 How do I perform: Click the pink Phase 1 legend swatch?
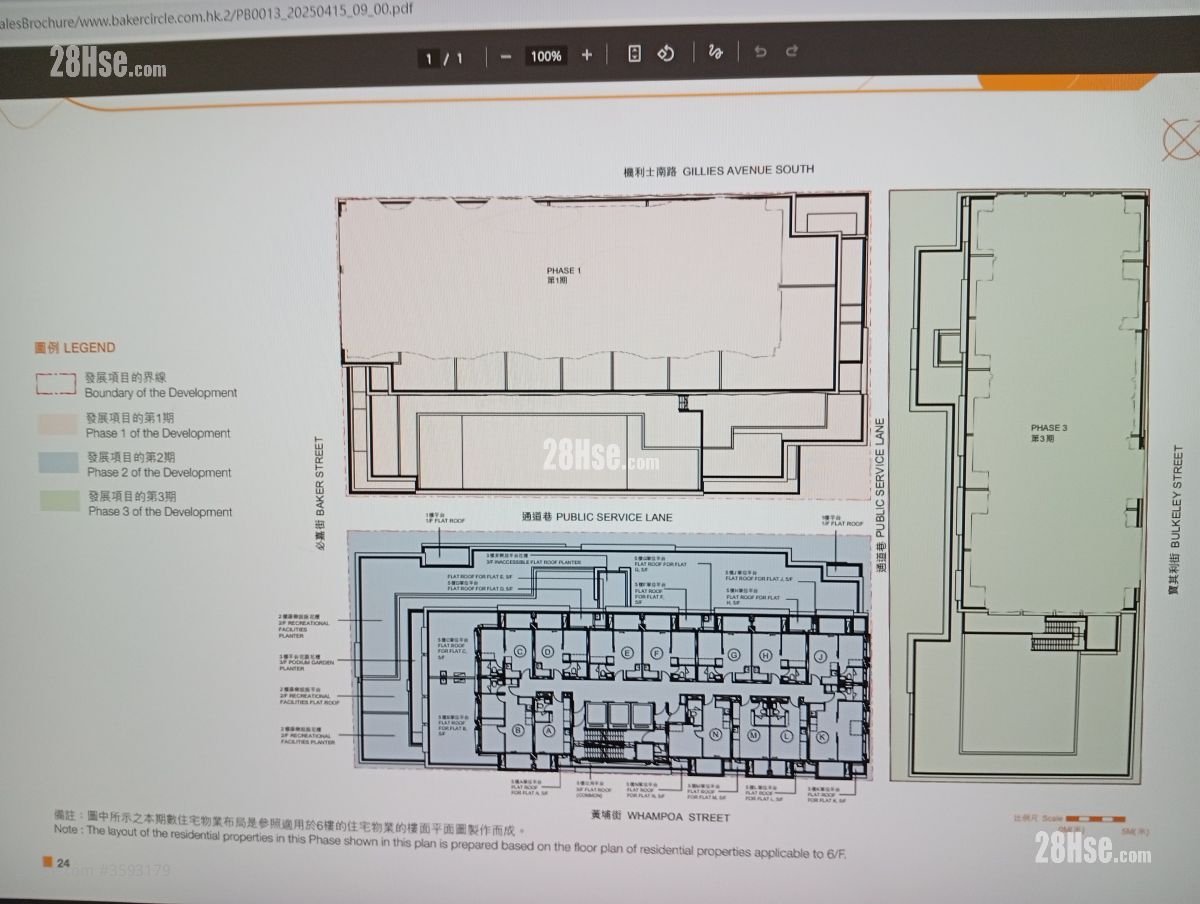tap(58, 425)
